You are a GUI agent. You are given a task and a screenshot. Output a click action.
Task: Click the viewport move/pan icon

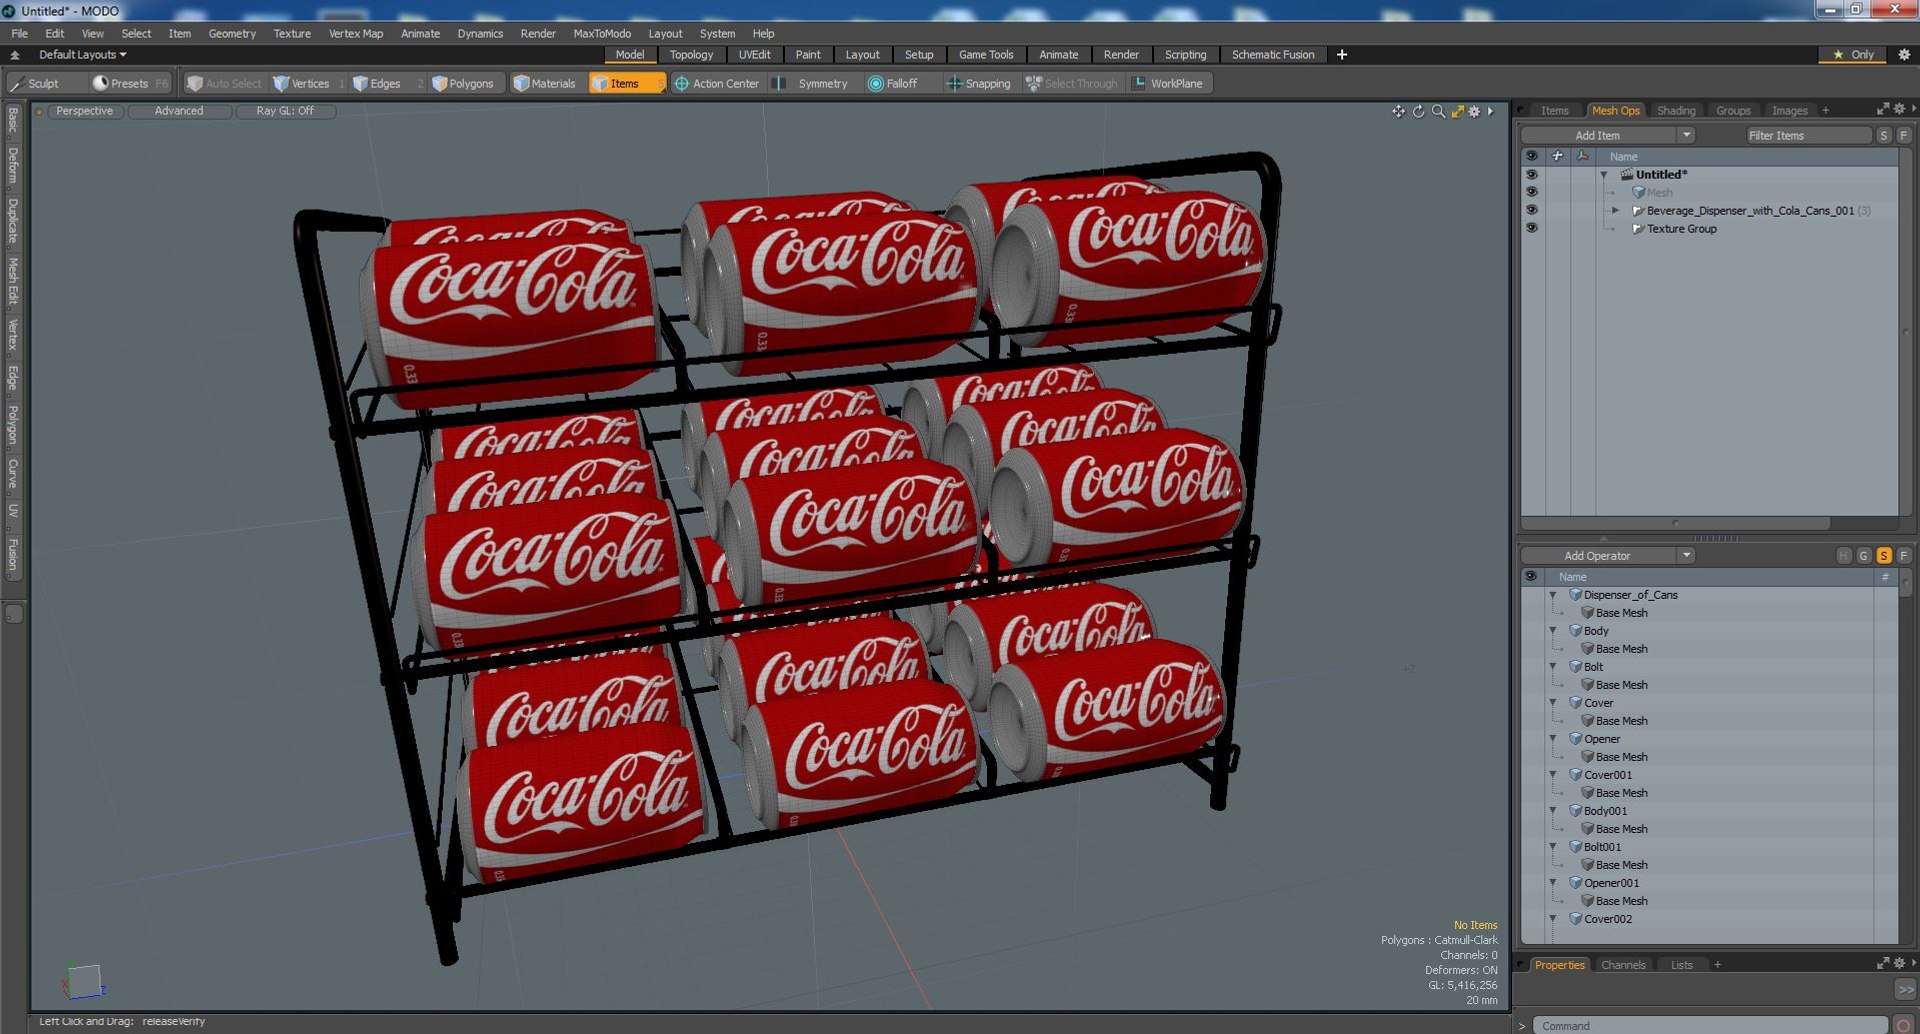(x=1398, y=111)
